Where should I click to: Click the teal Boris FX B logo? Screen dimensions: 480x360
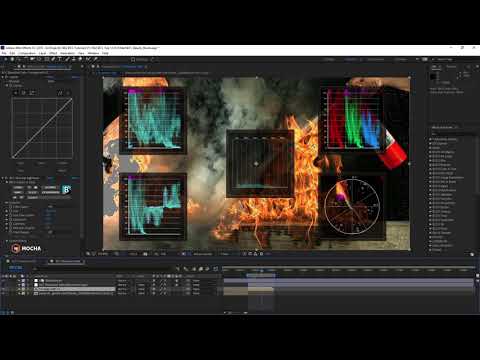point(66,190)
